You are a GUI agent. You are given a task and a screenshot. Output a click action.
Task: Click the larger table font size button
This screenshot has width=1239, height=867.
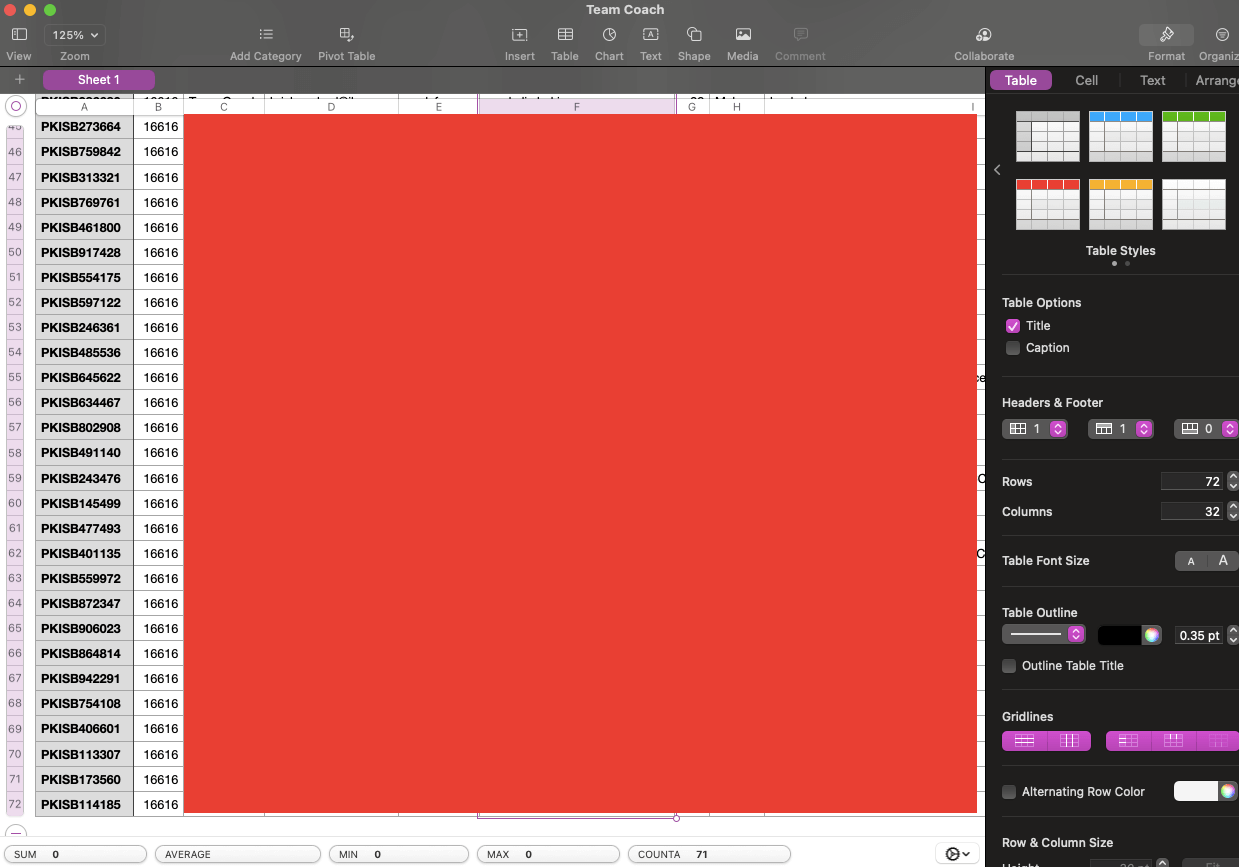point(1222,561)
